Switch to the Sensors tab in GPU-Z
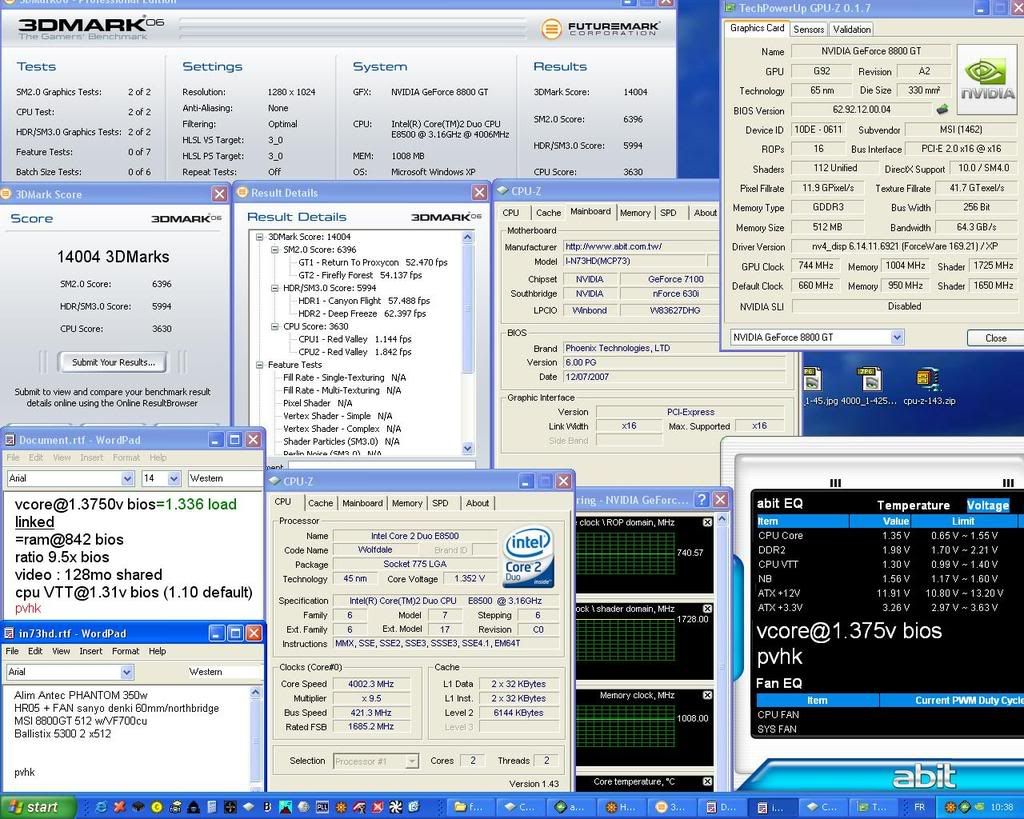The image size is (1024, 819). click(808, 29)
